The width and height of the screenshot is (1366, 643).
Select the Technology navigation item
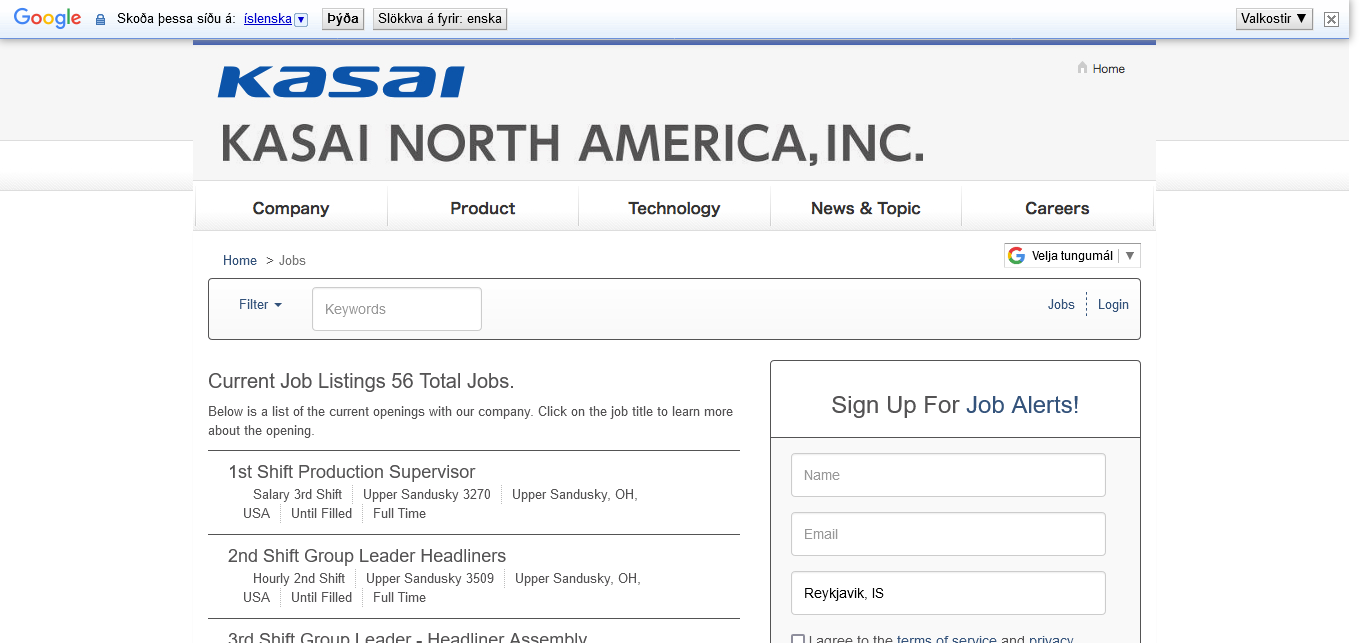[x=674, y=208]
